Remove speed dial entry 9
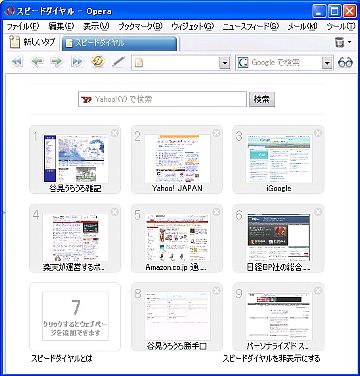The height and width of the screenshot is (376, 360). (x=318, y=291)
